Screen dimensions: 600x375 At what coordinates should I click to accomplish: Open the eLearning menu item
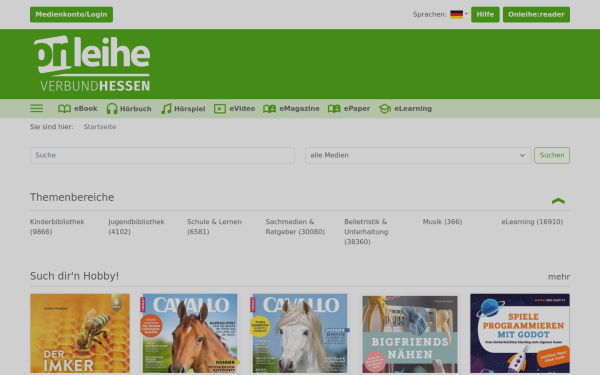(x=405, y=109)
